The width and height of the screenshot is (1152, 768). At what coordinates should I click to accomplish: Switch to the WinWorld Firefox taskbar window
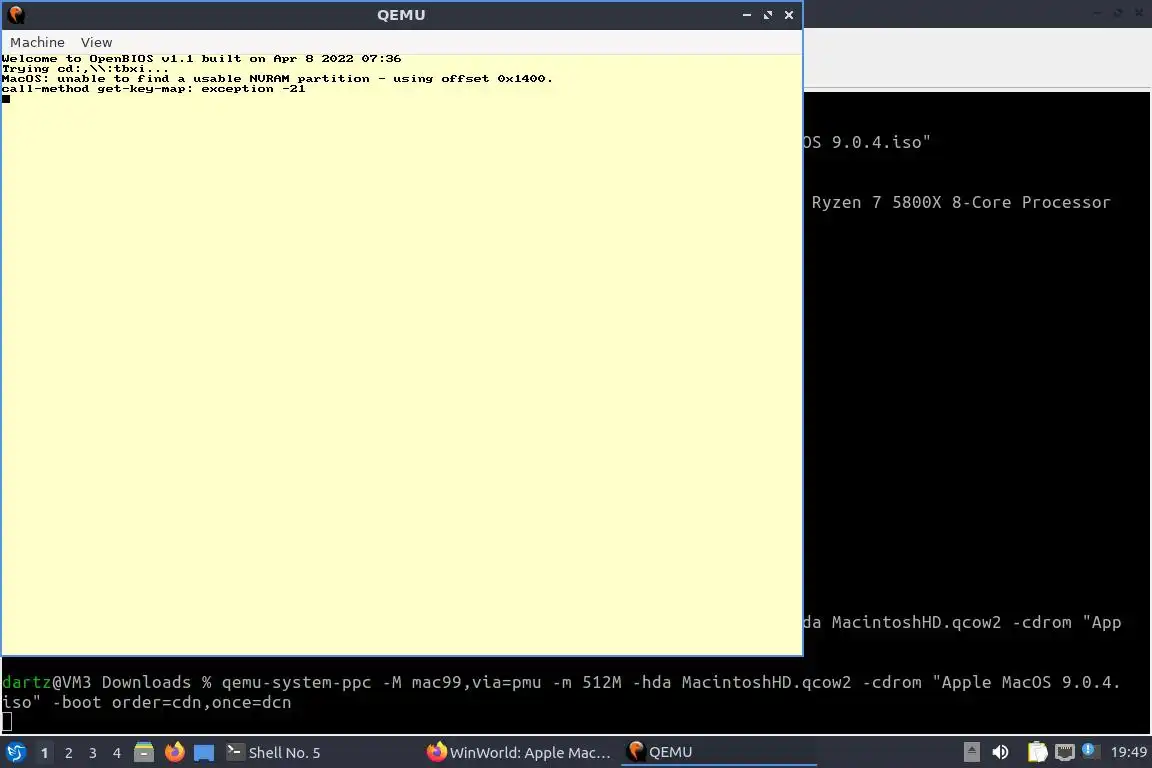(x=519, y=752)
